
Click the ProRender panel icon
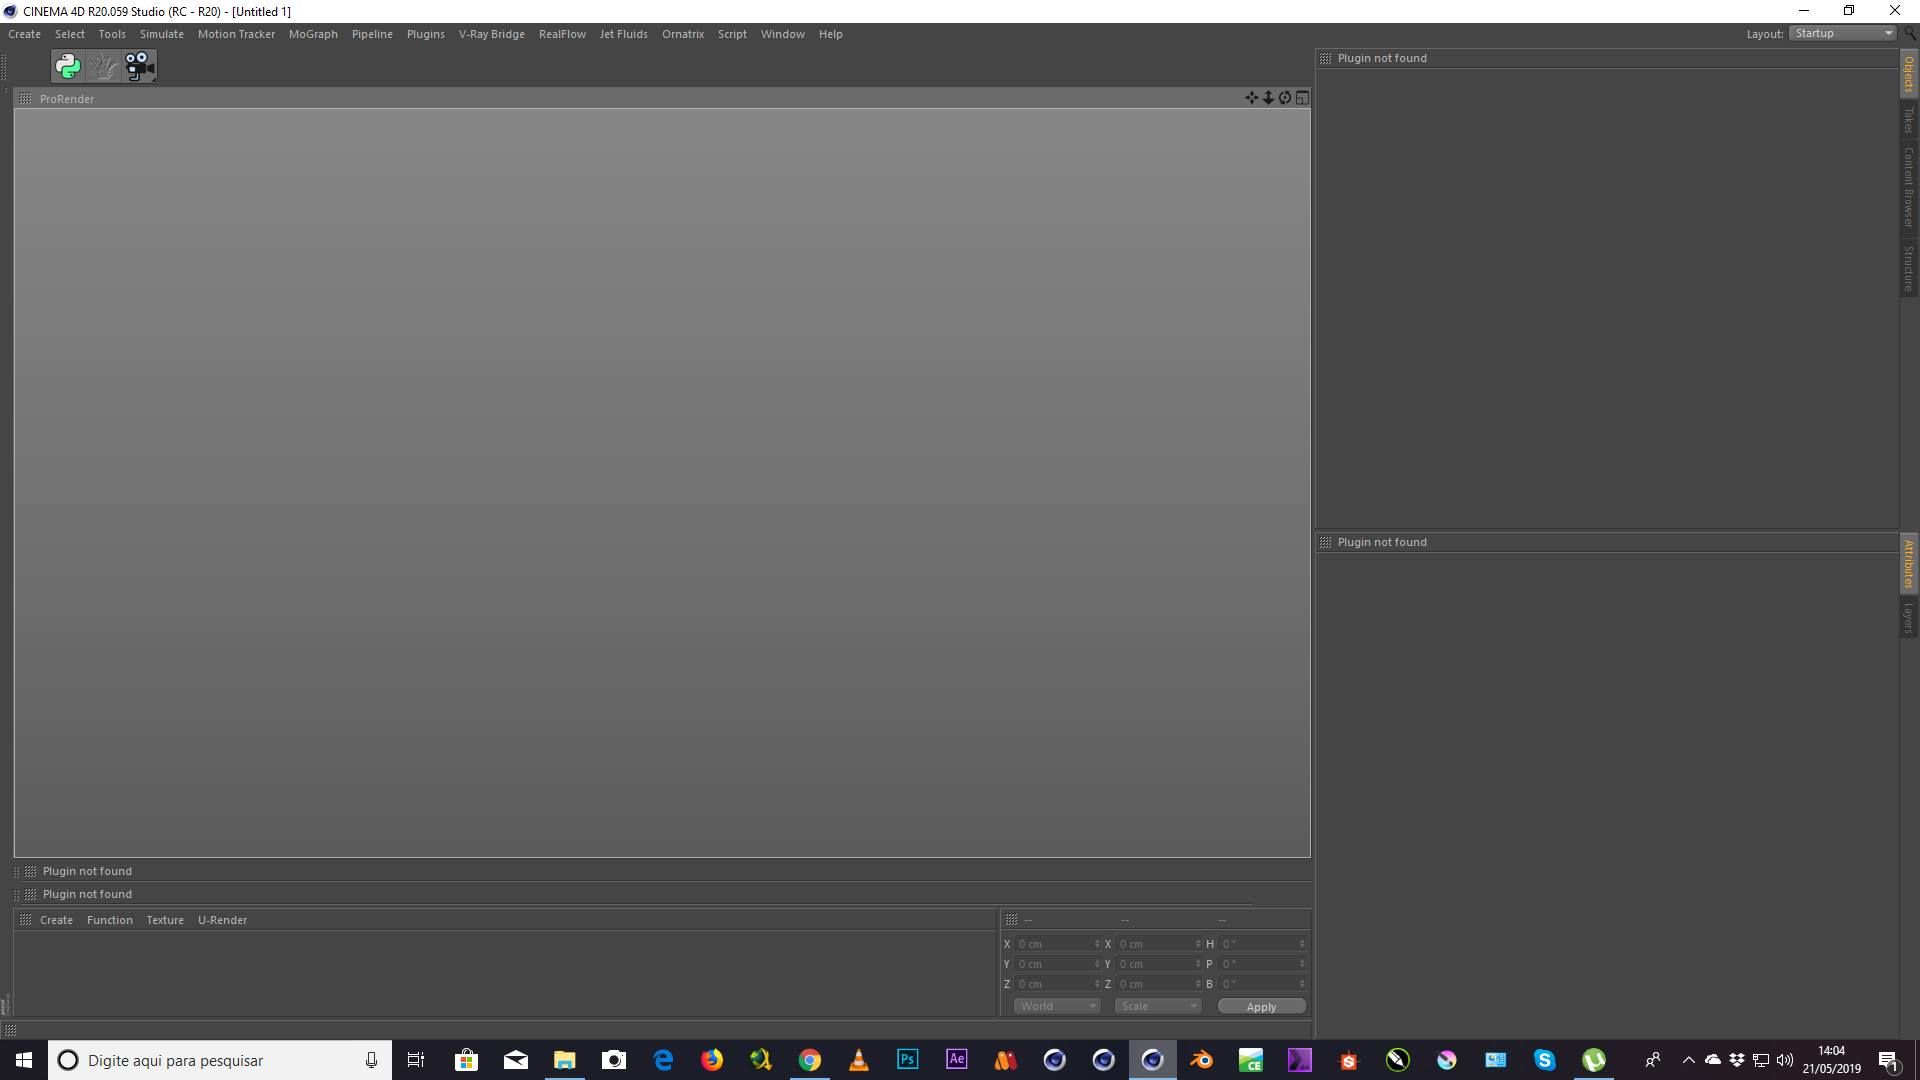click(x=25, y=98)
